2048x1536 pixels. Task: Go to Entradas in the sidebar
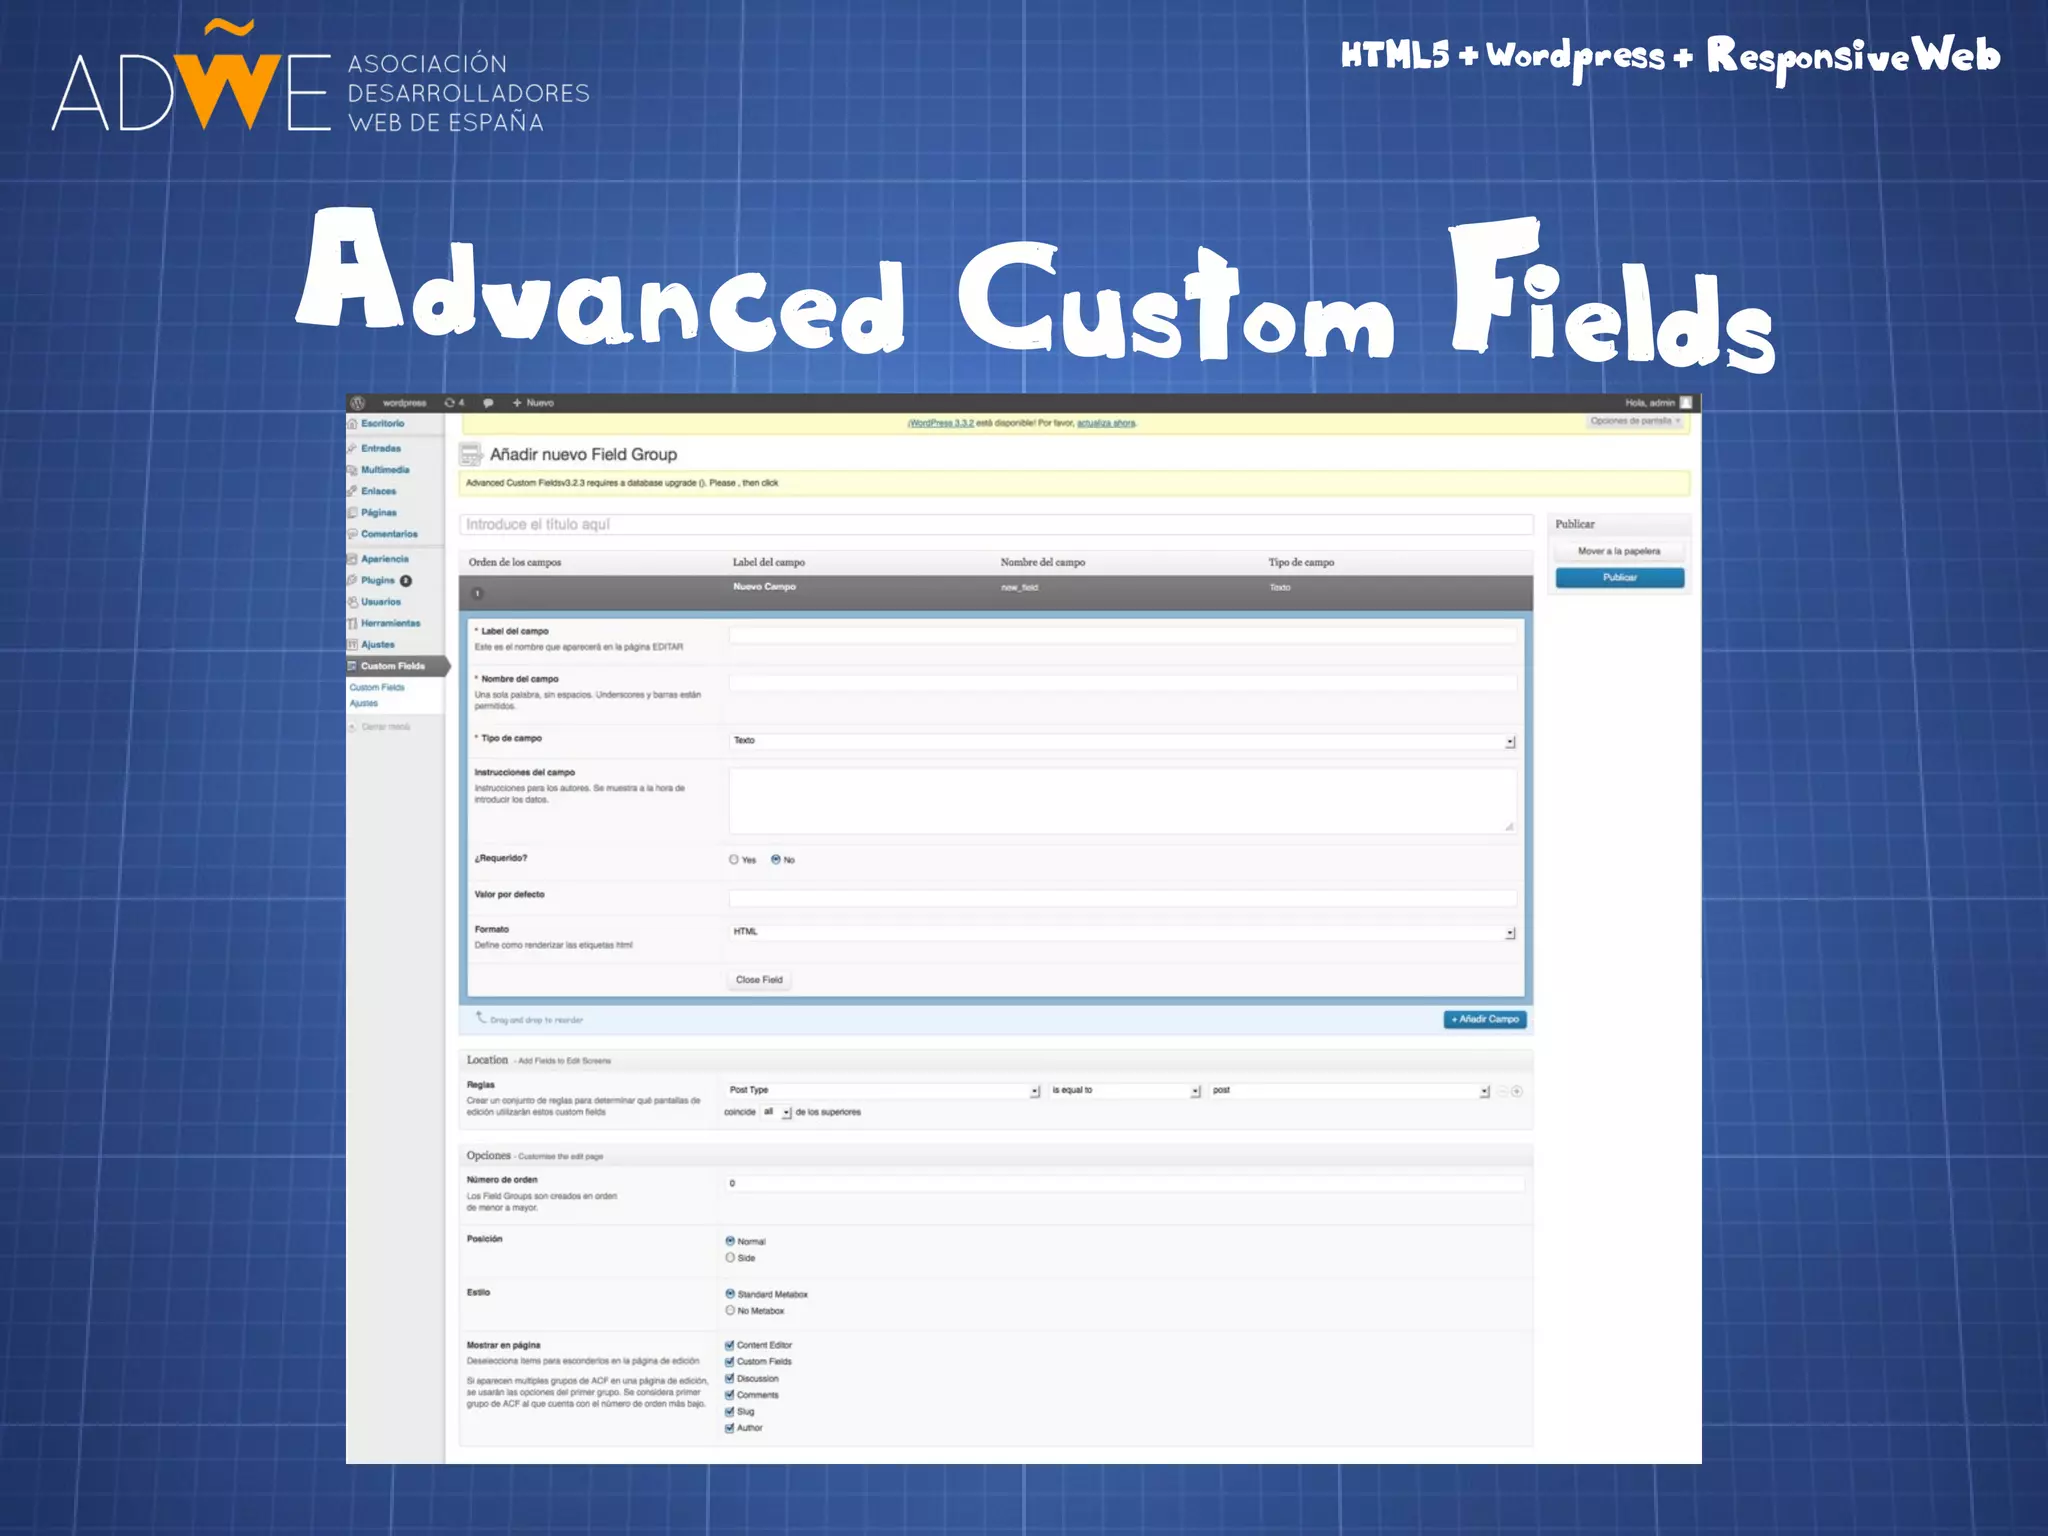pos(380,449)
